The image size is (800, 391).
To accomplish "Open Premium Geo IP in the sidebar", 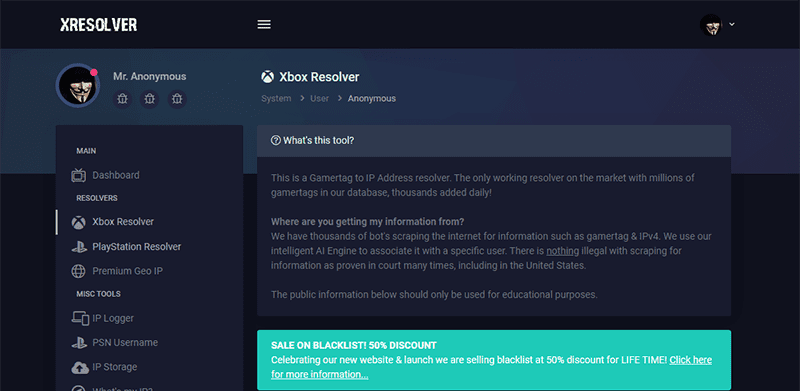I will point(128,271).
